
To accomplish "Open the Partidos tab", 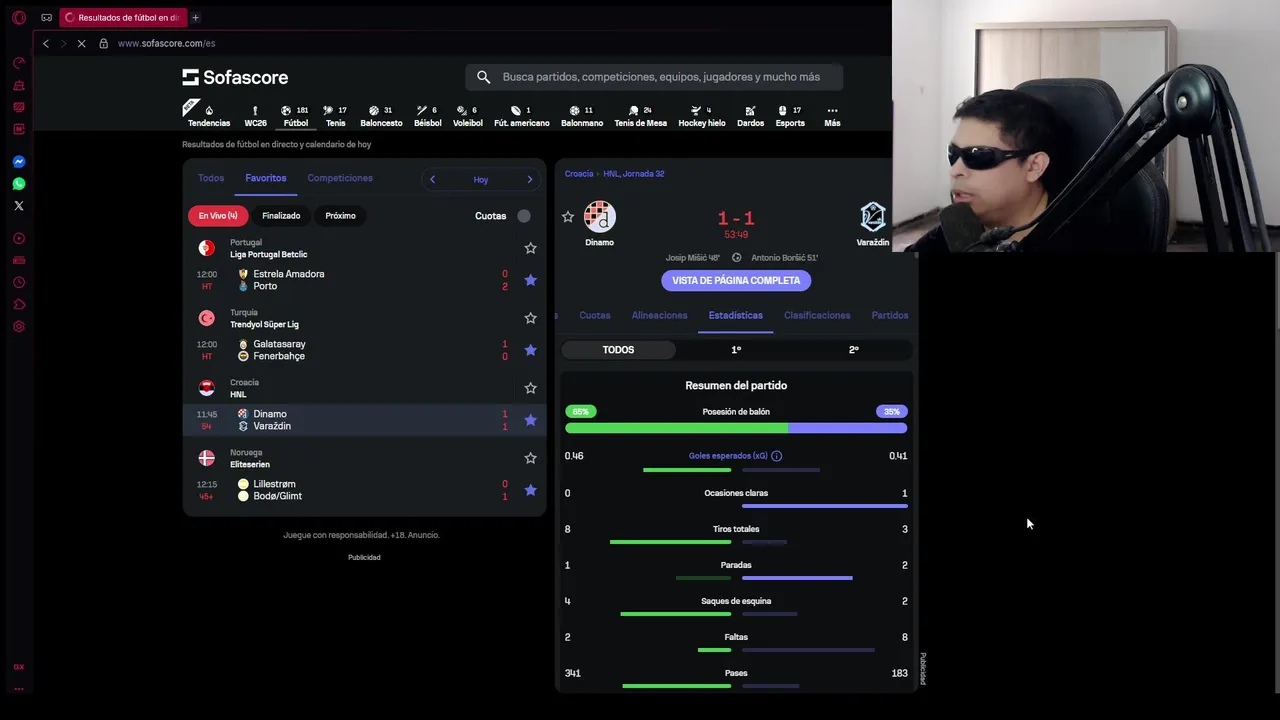I will pos(890,315).
